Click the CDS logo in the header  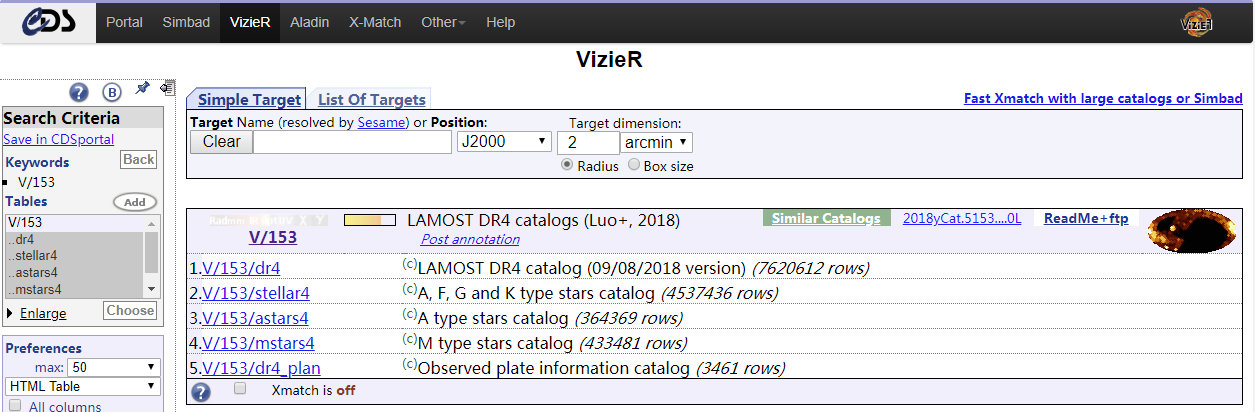click(47, 22)
